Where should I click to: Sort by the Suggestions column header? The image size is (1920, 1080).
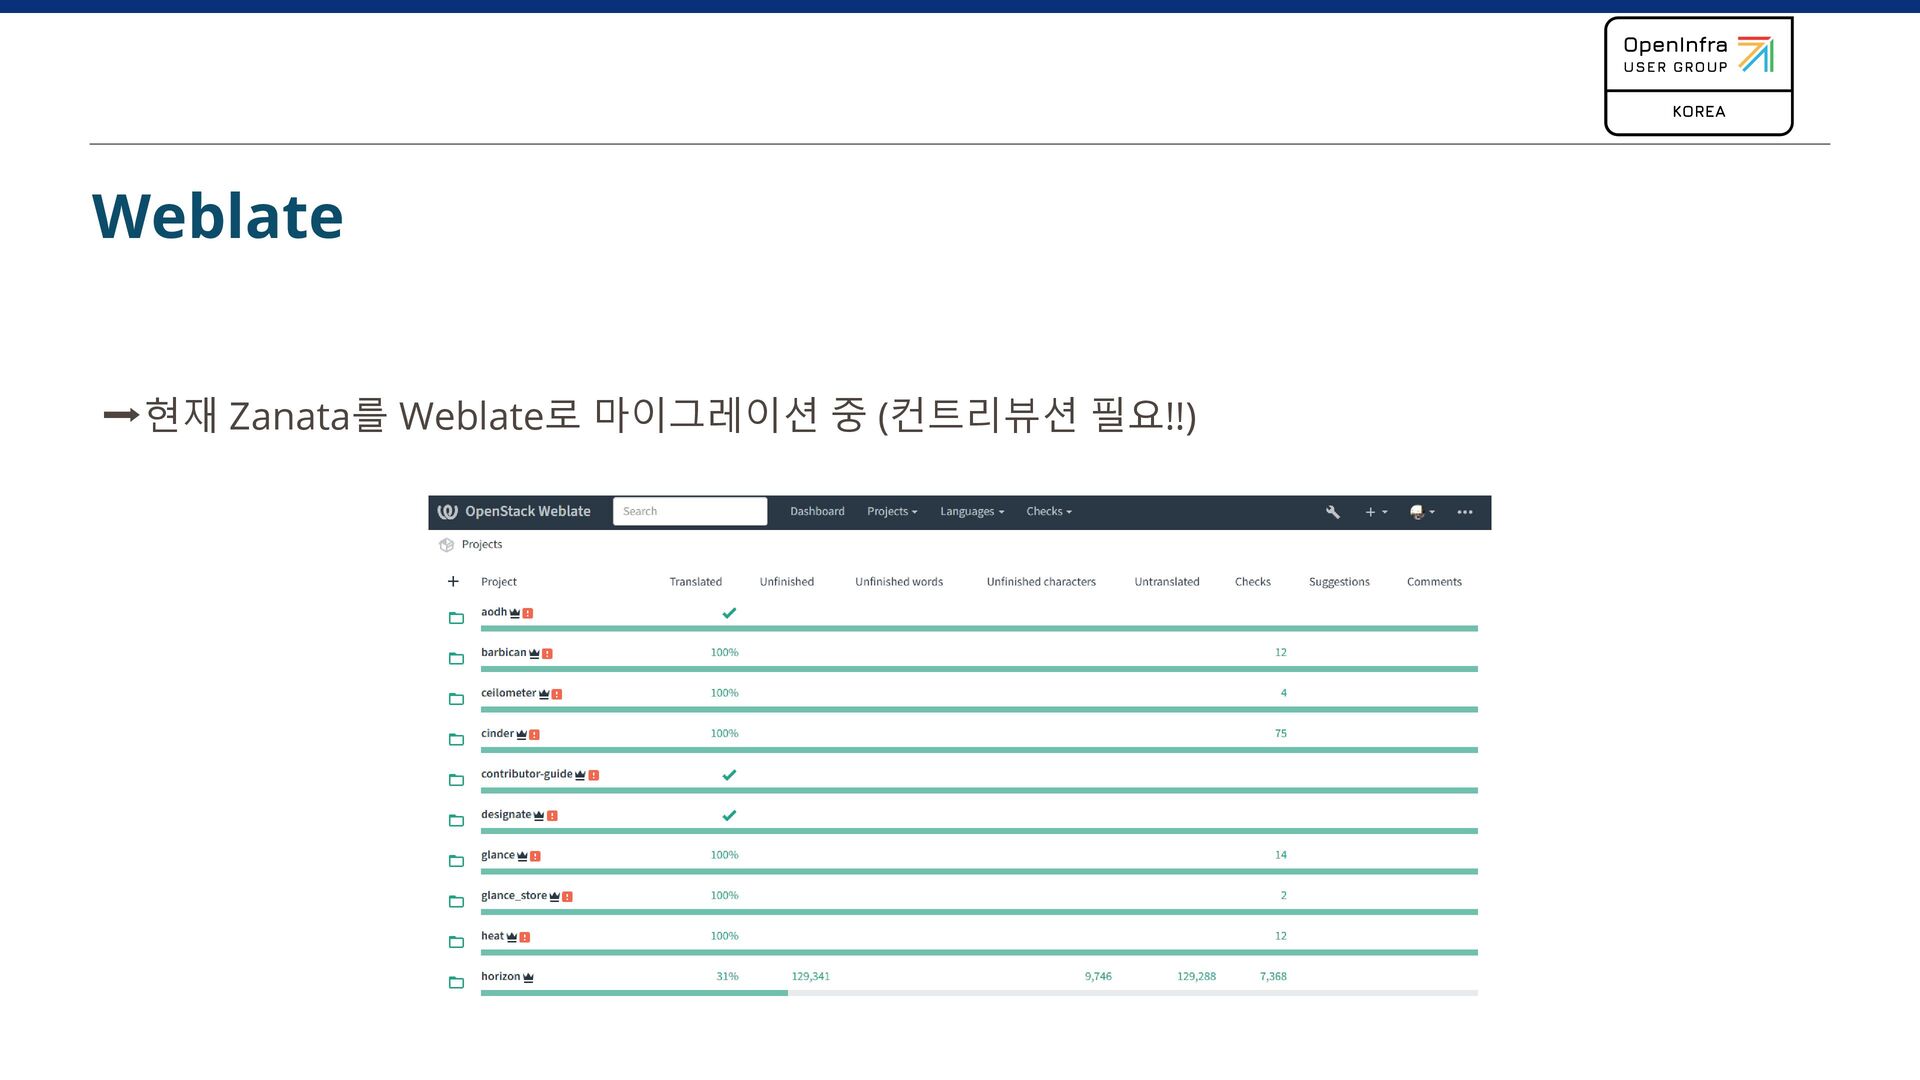tap(1339, 582)
